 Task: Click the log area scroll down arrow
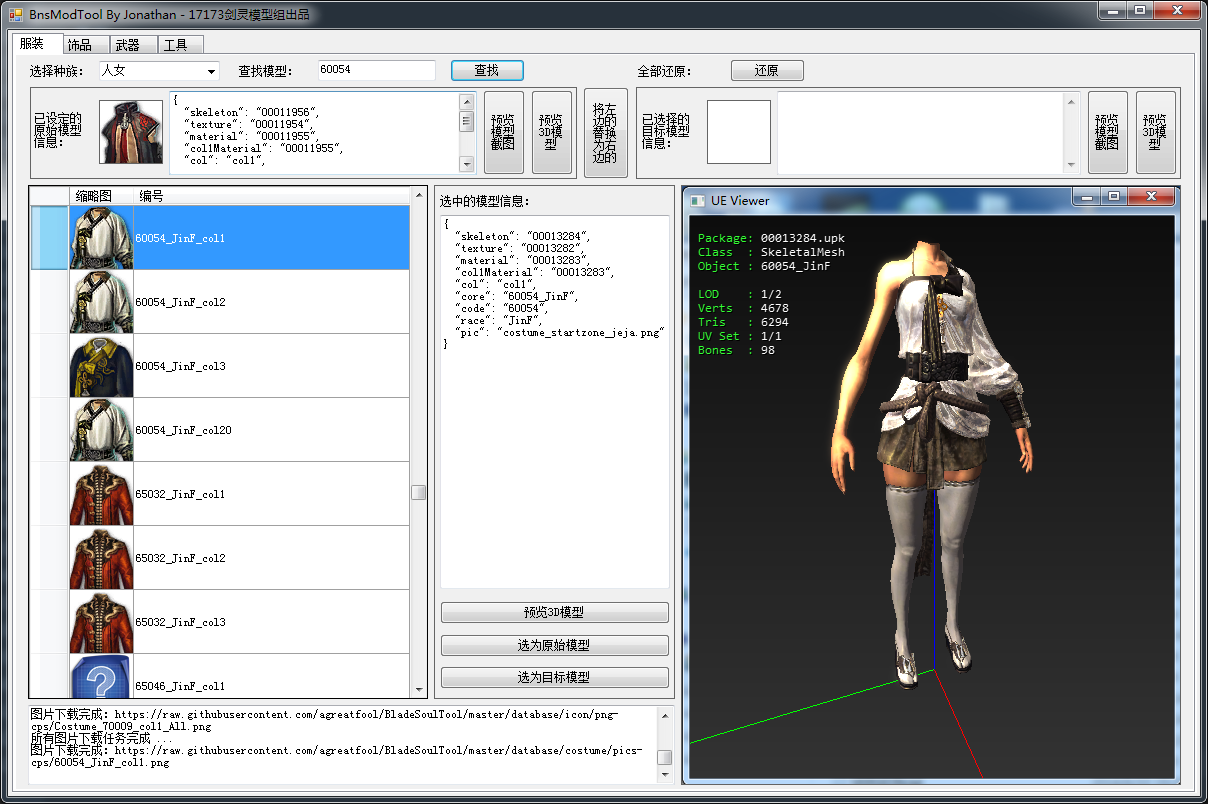click(665, 775)
